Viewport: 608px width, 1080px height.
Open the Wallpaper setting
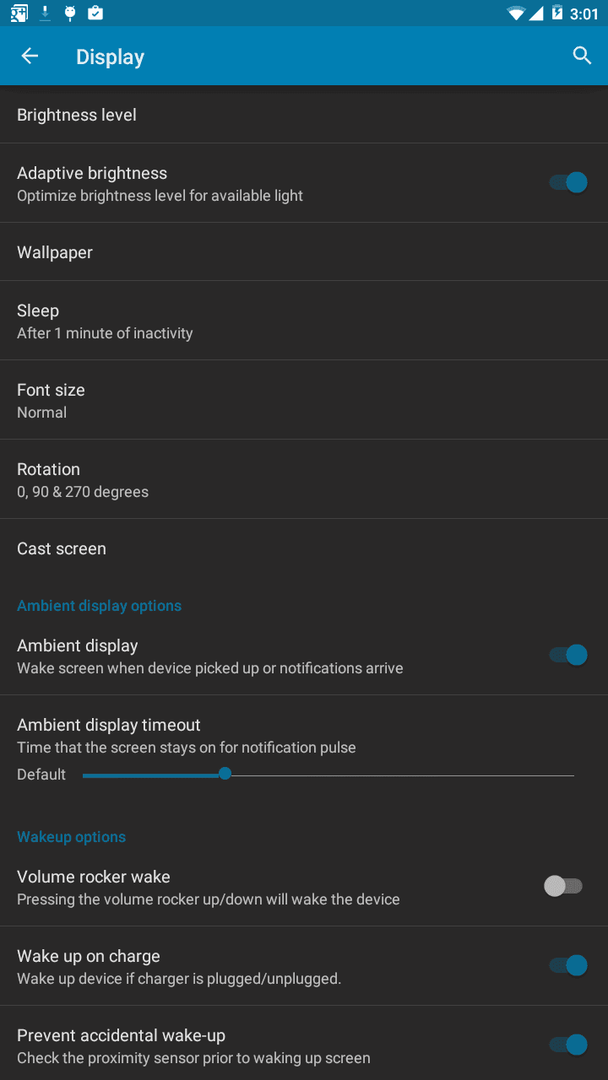tap(304, 252)
